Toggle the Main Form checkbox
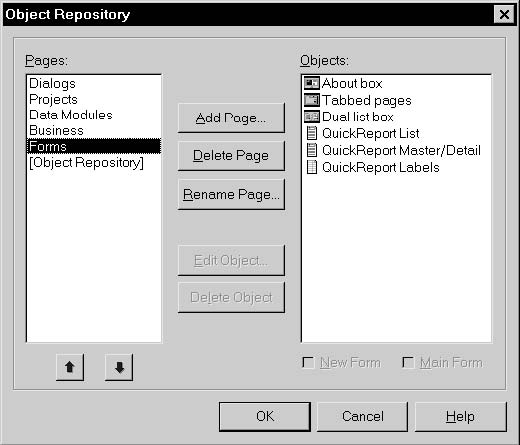Image resolution: width=520 pixels, height=445 pixels. [408, 362]
